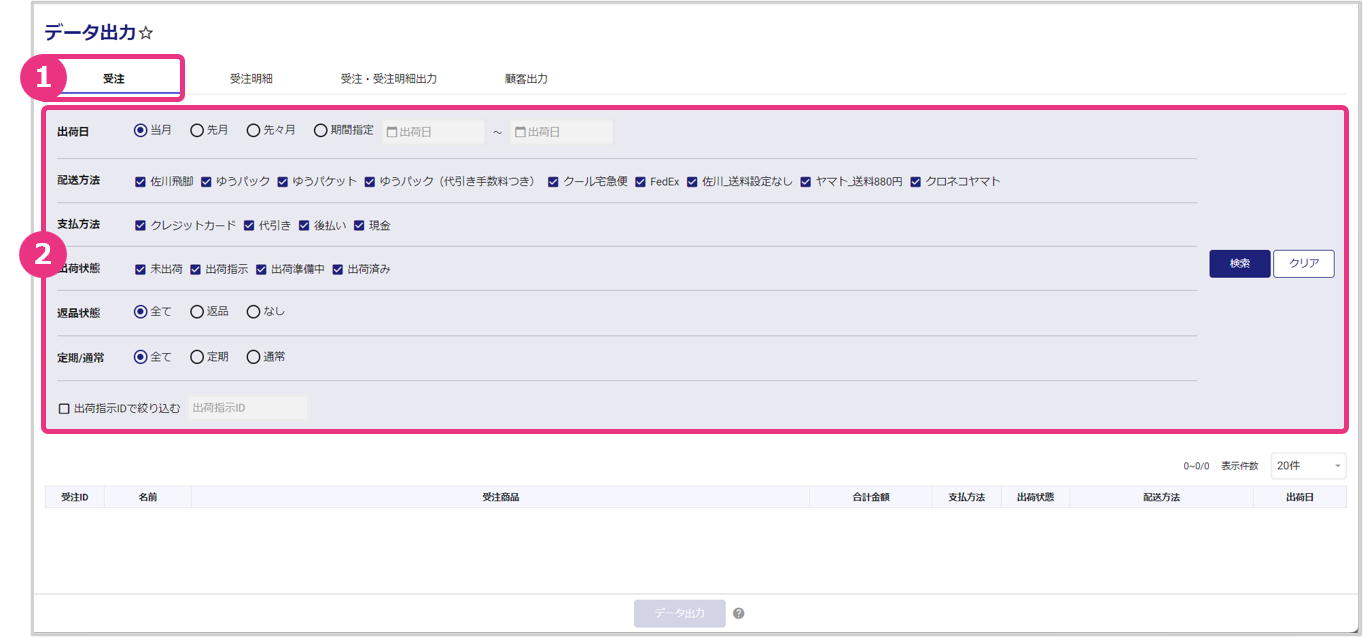The width and height of the screenshot is (1363, 637).
Task: Uncheck the 佐川飛脚 delivery checkbox
Action: (x=141, y=182)
